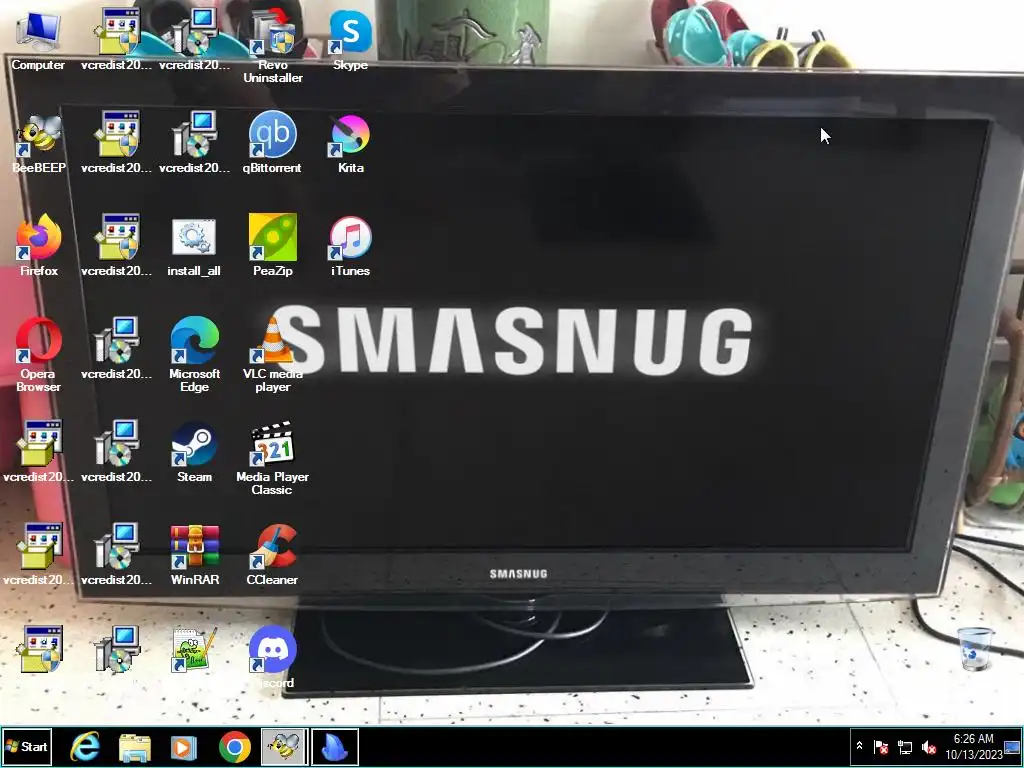
Task: Select the Recycle Bin icon
Action: (974, 648)
